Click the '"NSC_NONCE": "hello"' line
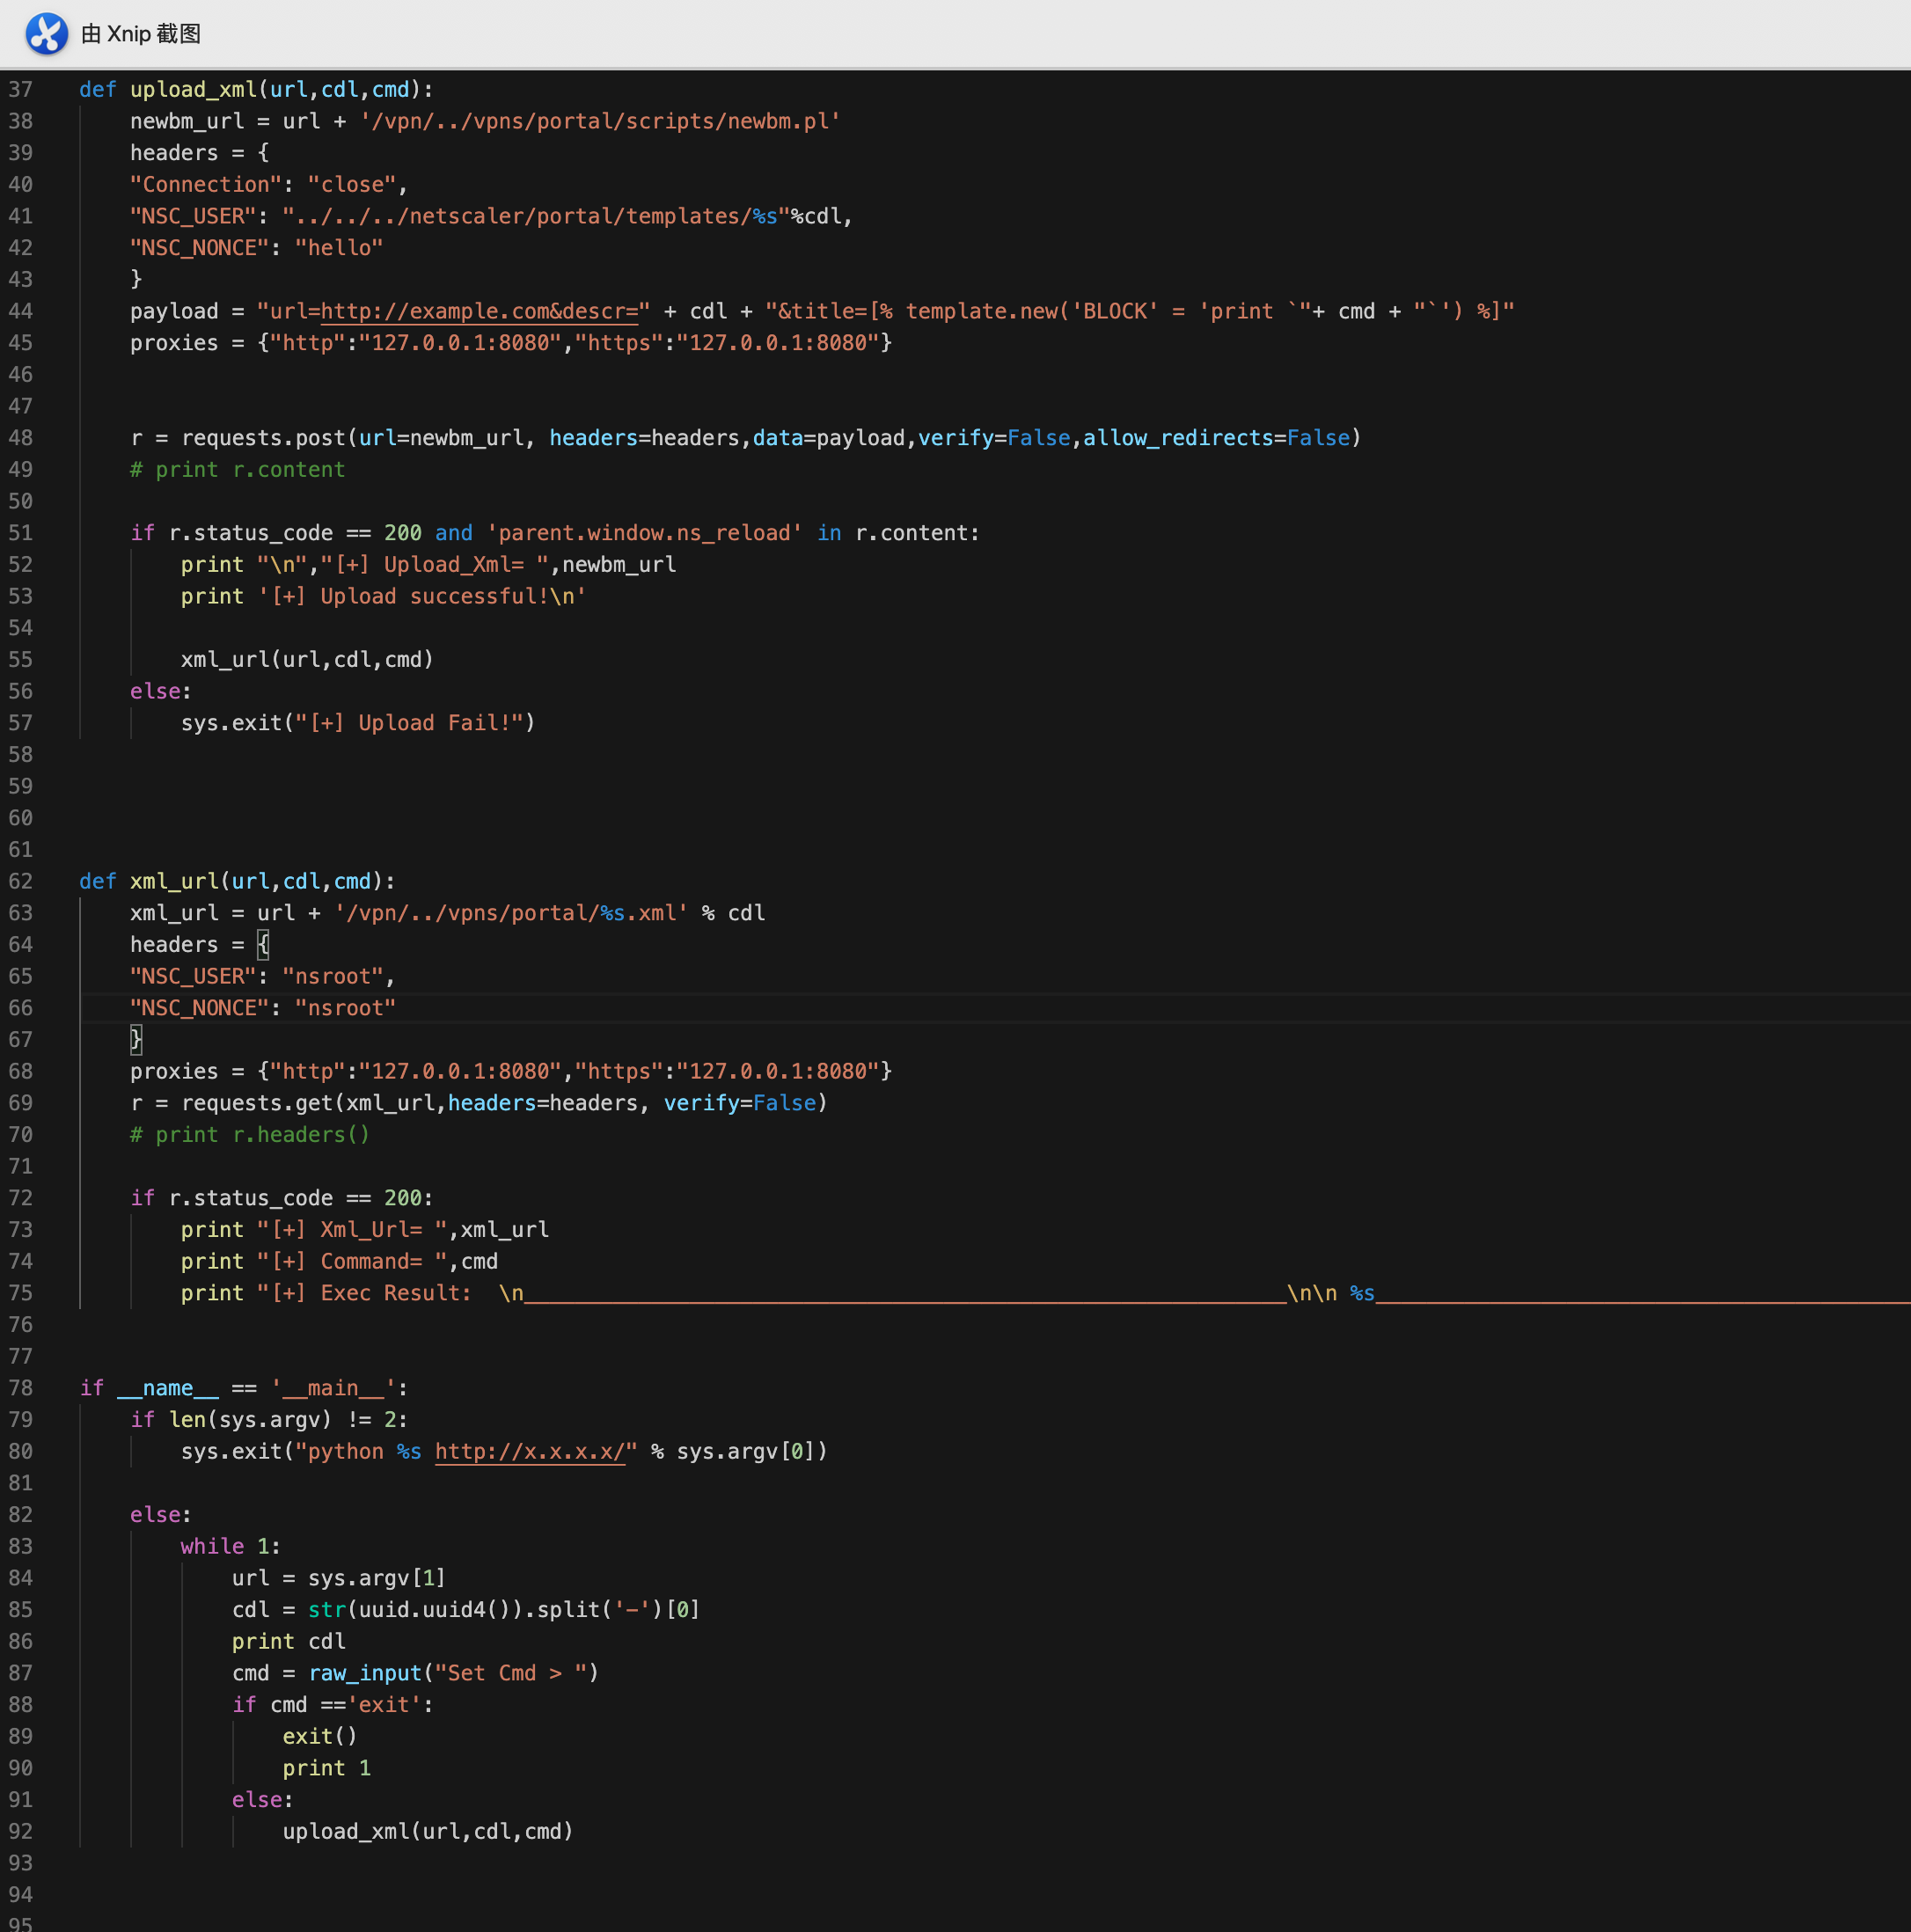This screenshot has width=1911, height=1932. 256,247
